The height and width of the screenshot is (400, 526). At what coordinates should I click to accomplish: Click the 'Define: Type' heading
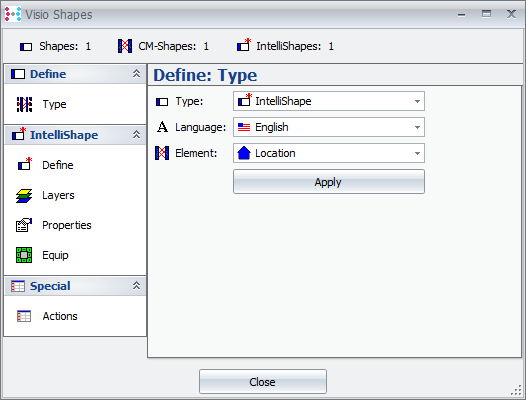tap(205, 75)
